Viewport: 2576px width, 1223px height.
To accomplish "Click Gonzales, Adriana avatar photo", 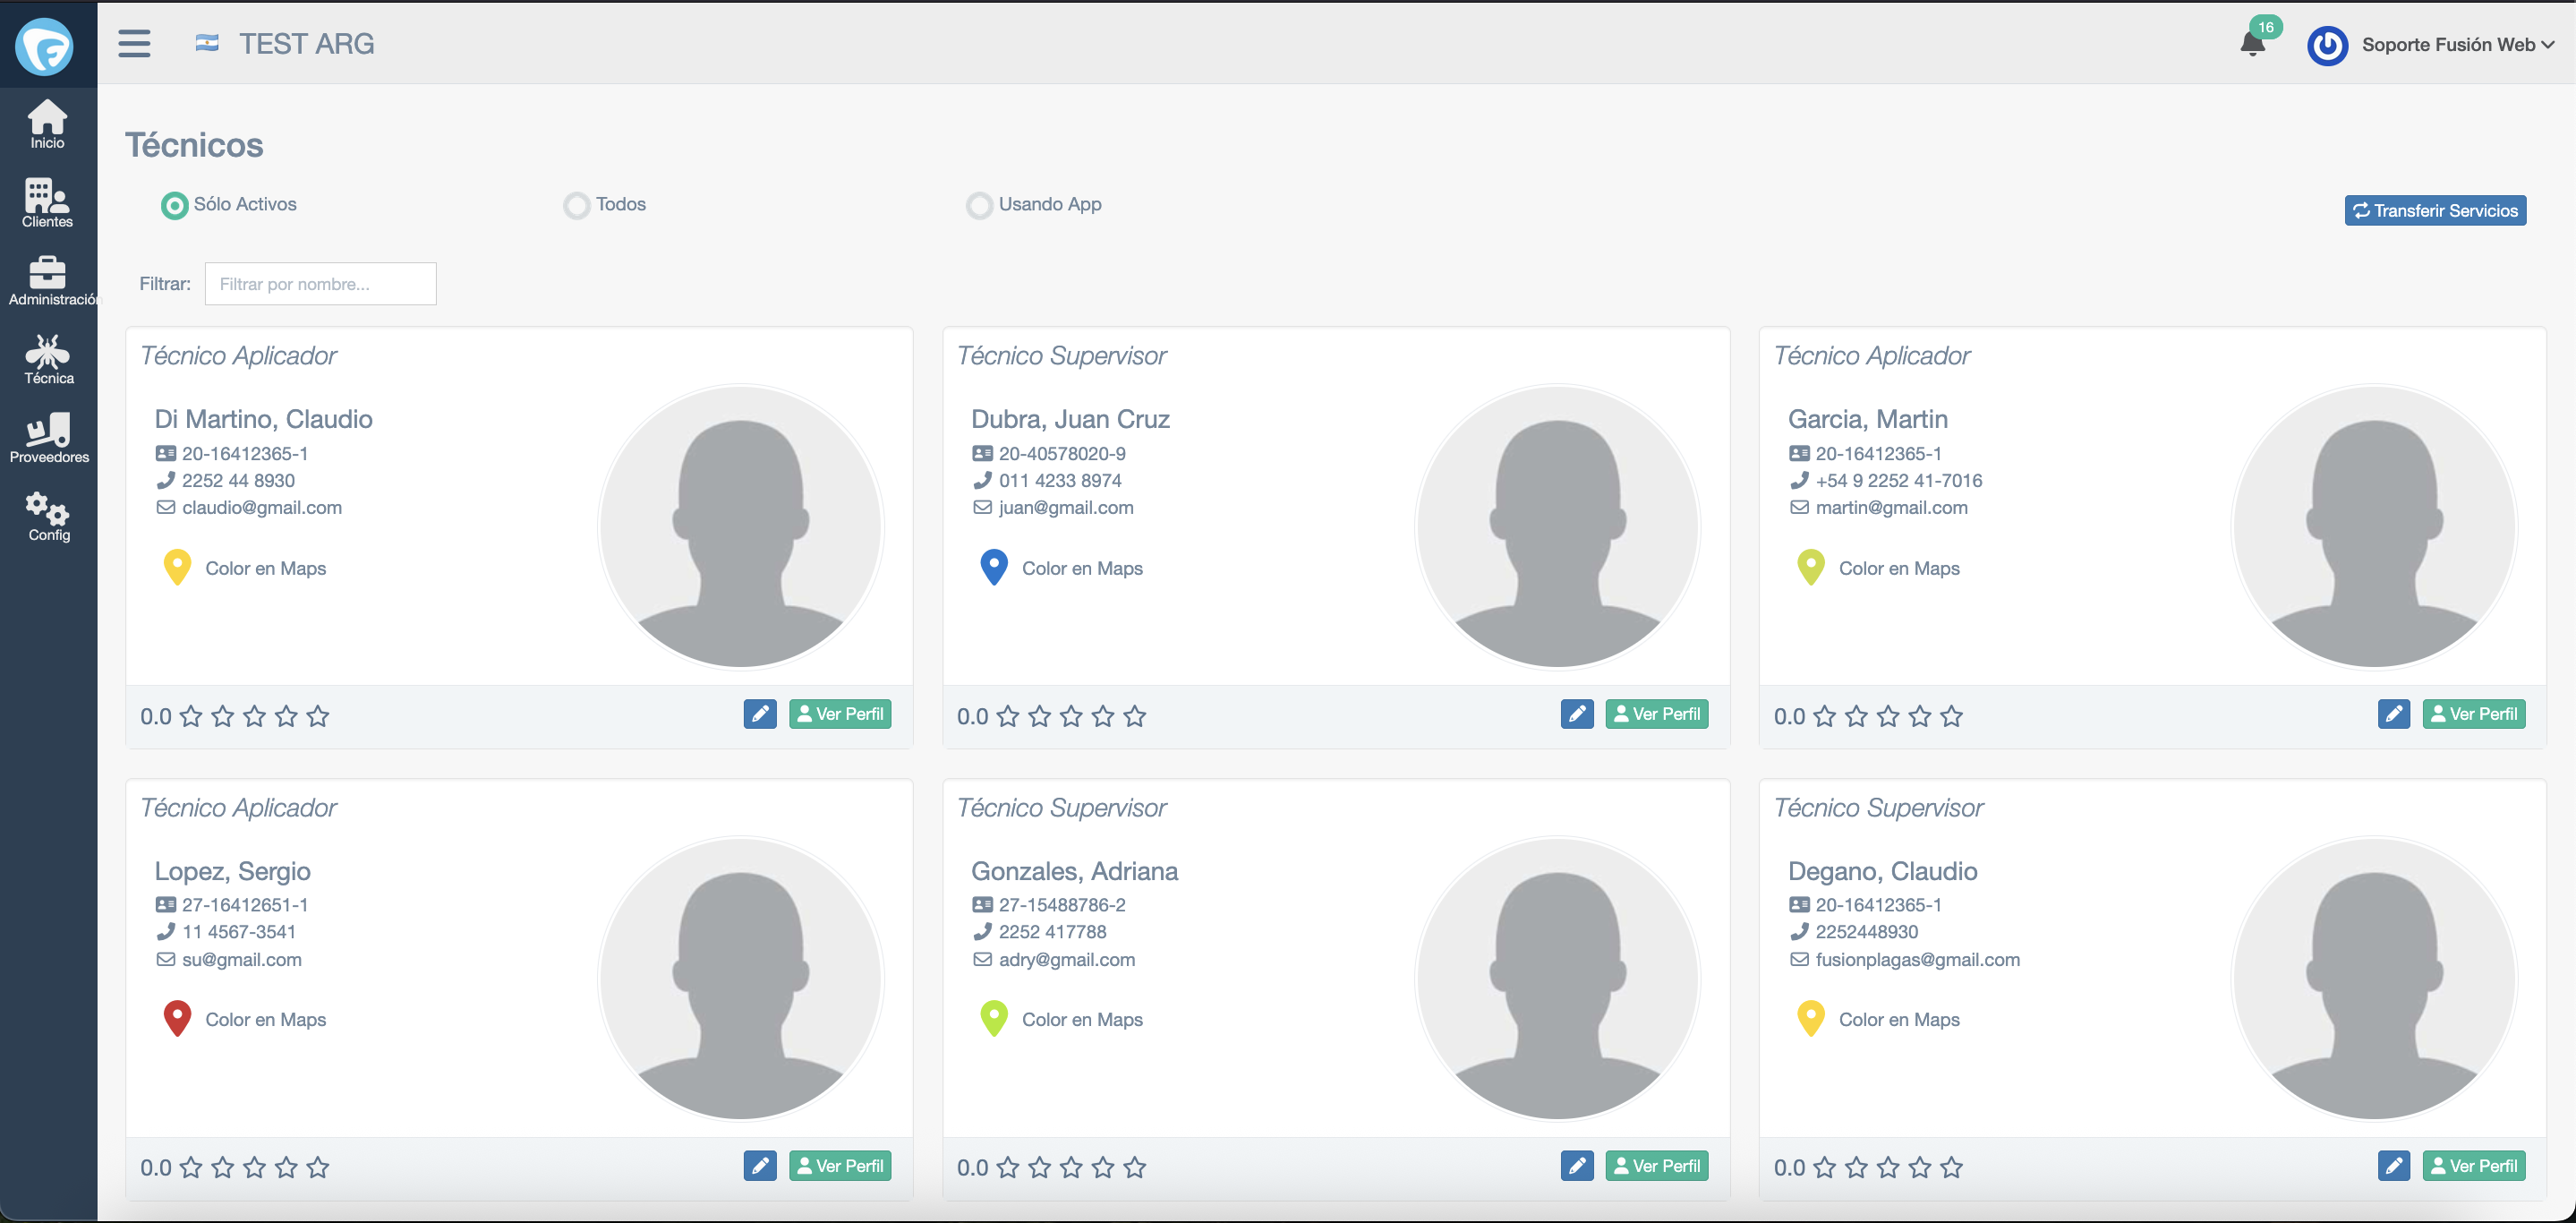I will (x=1558, y=979).
